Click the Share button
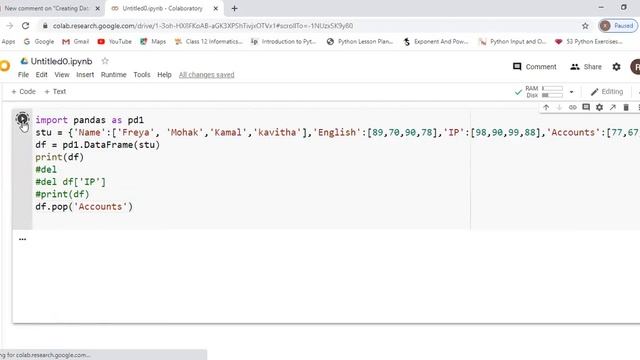This screenshot has height=360, width=640. 586,67
